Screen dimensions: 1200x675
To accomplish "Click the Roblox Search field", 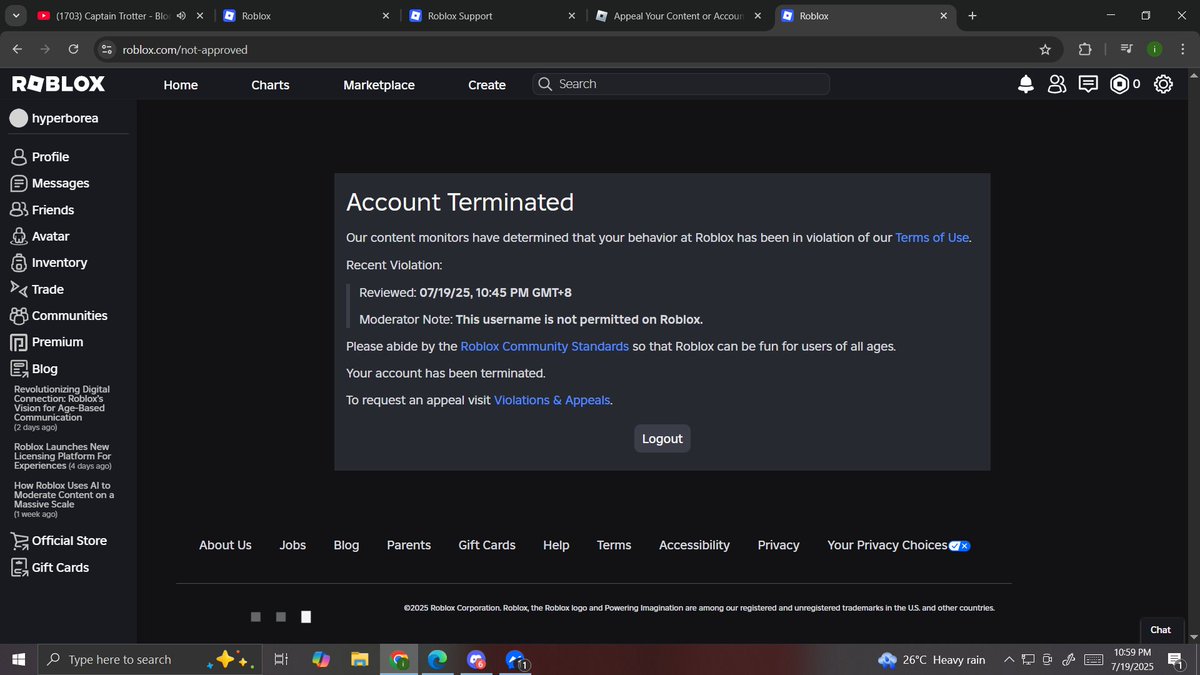I will coord(681,84).
